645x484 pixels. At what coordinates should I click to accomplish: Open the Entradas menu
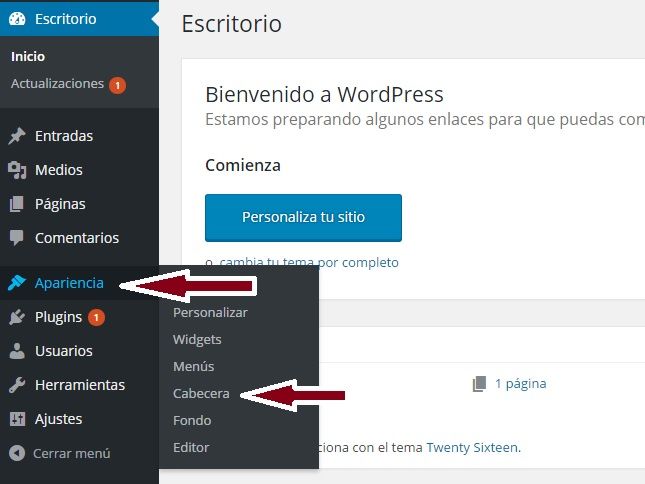click(x=64, y=136)
